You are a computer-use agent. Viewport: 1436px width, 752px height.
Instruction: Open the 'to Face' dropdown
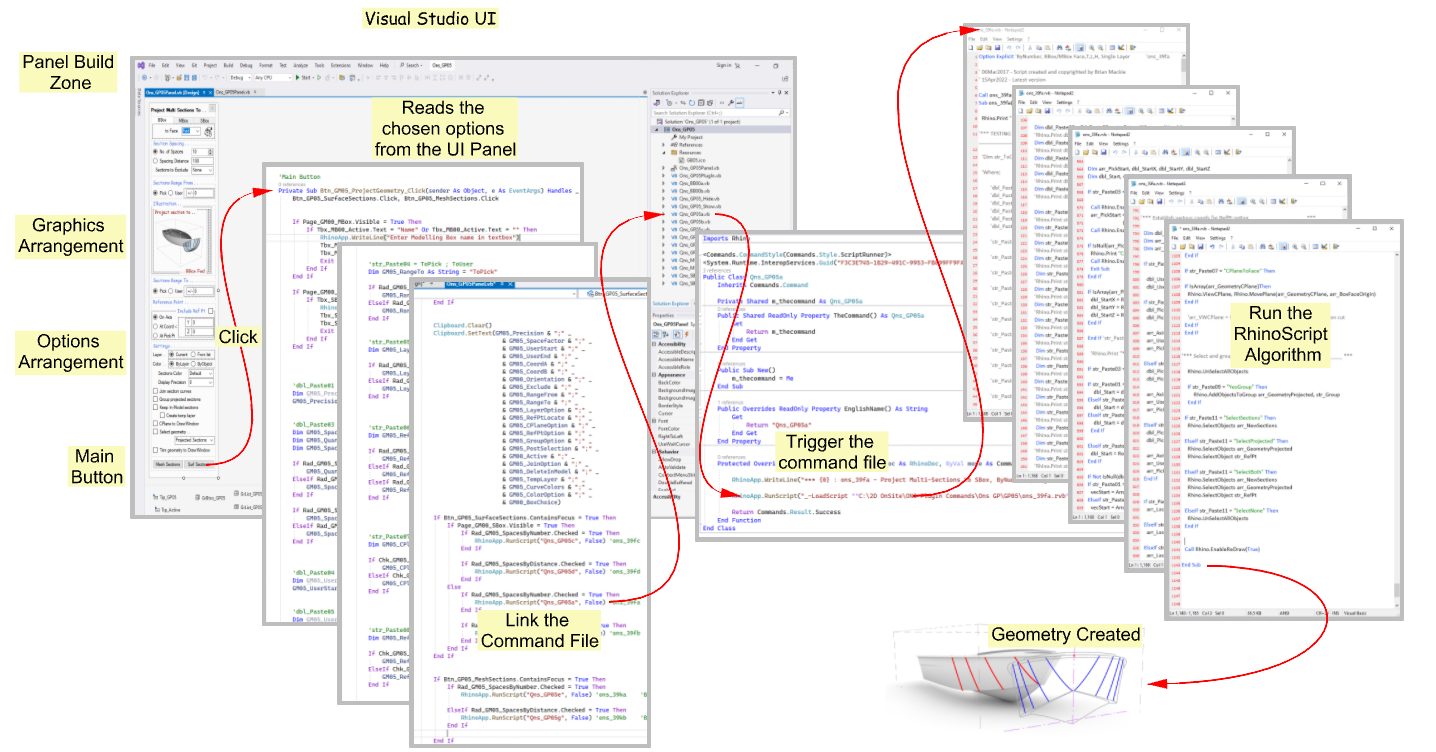coord(191,131)
